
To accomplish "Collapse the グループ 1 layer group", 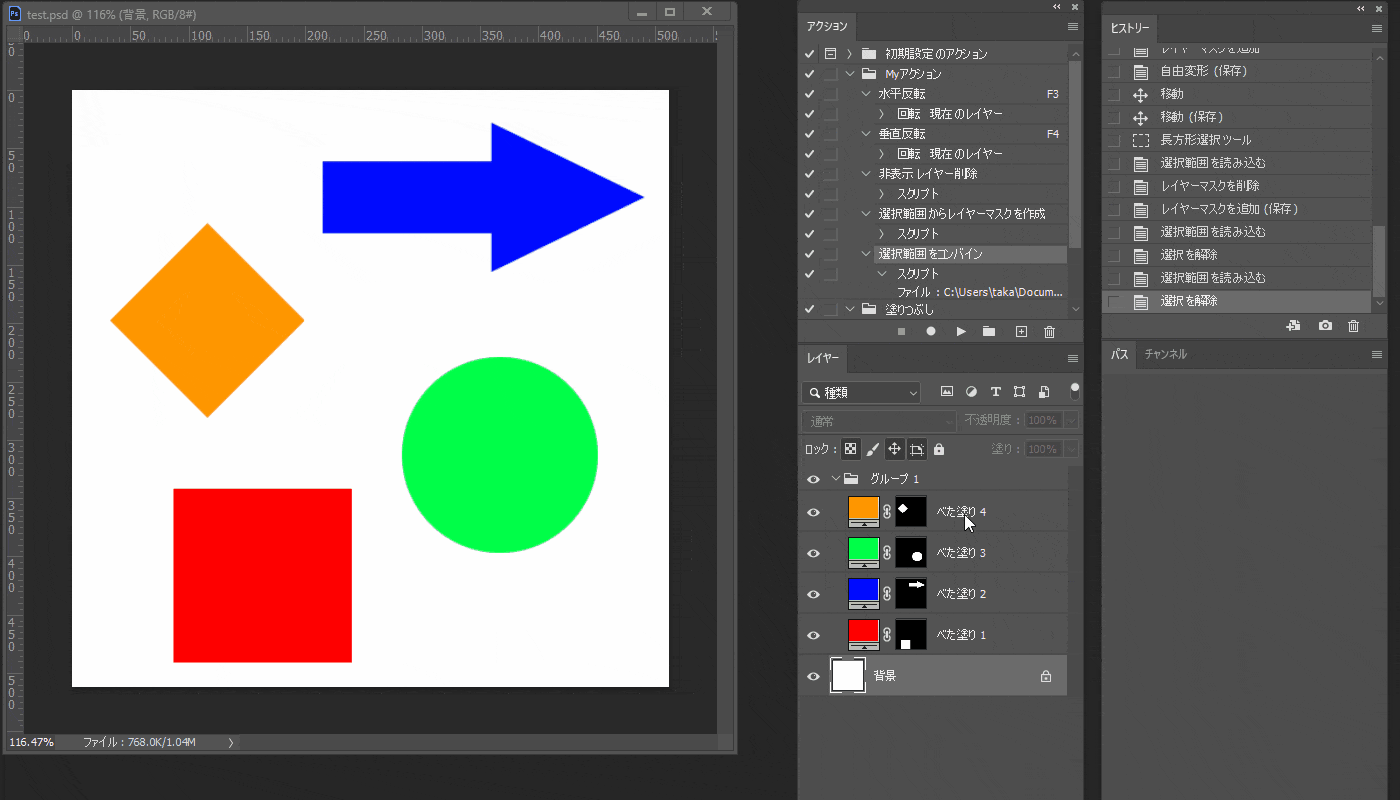I will (x=835, y=479).
